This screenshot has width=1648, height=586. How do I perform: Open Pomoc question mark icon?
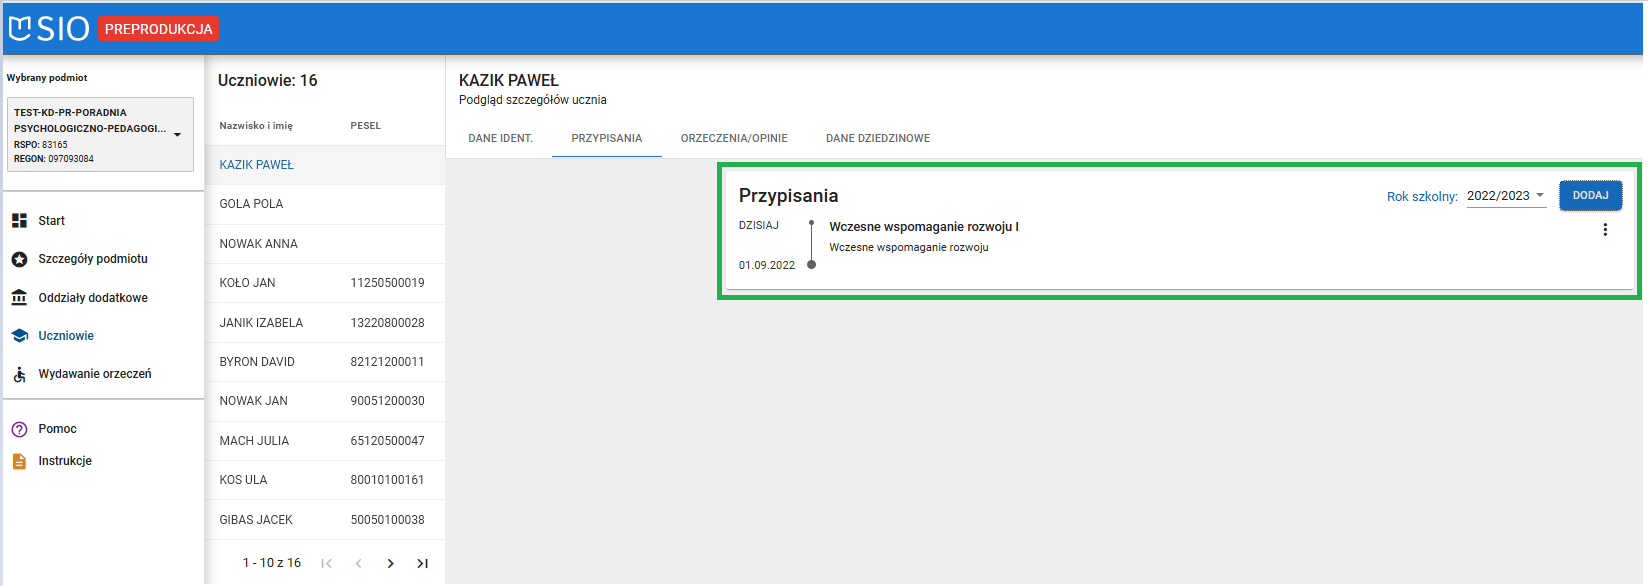[x=19, y=429]
